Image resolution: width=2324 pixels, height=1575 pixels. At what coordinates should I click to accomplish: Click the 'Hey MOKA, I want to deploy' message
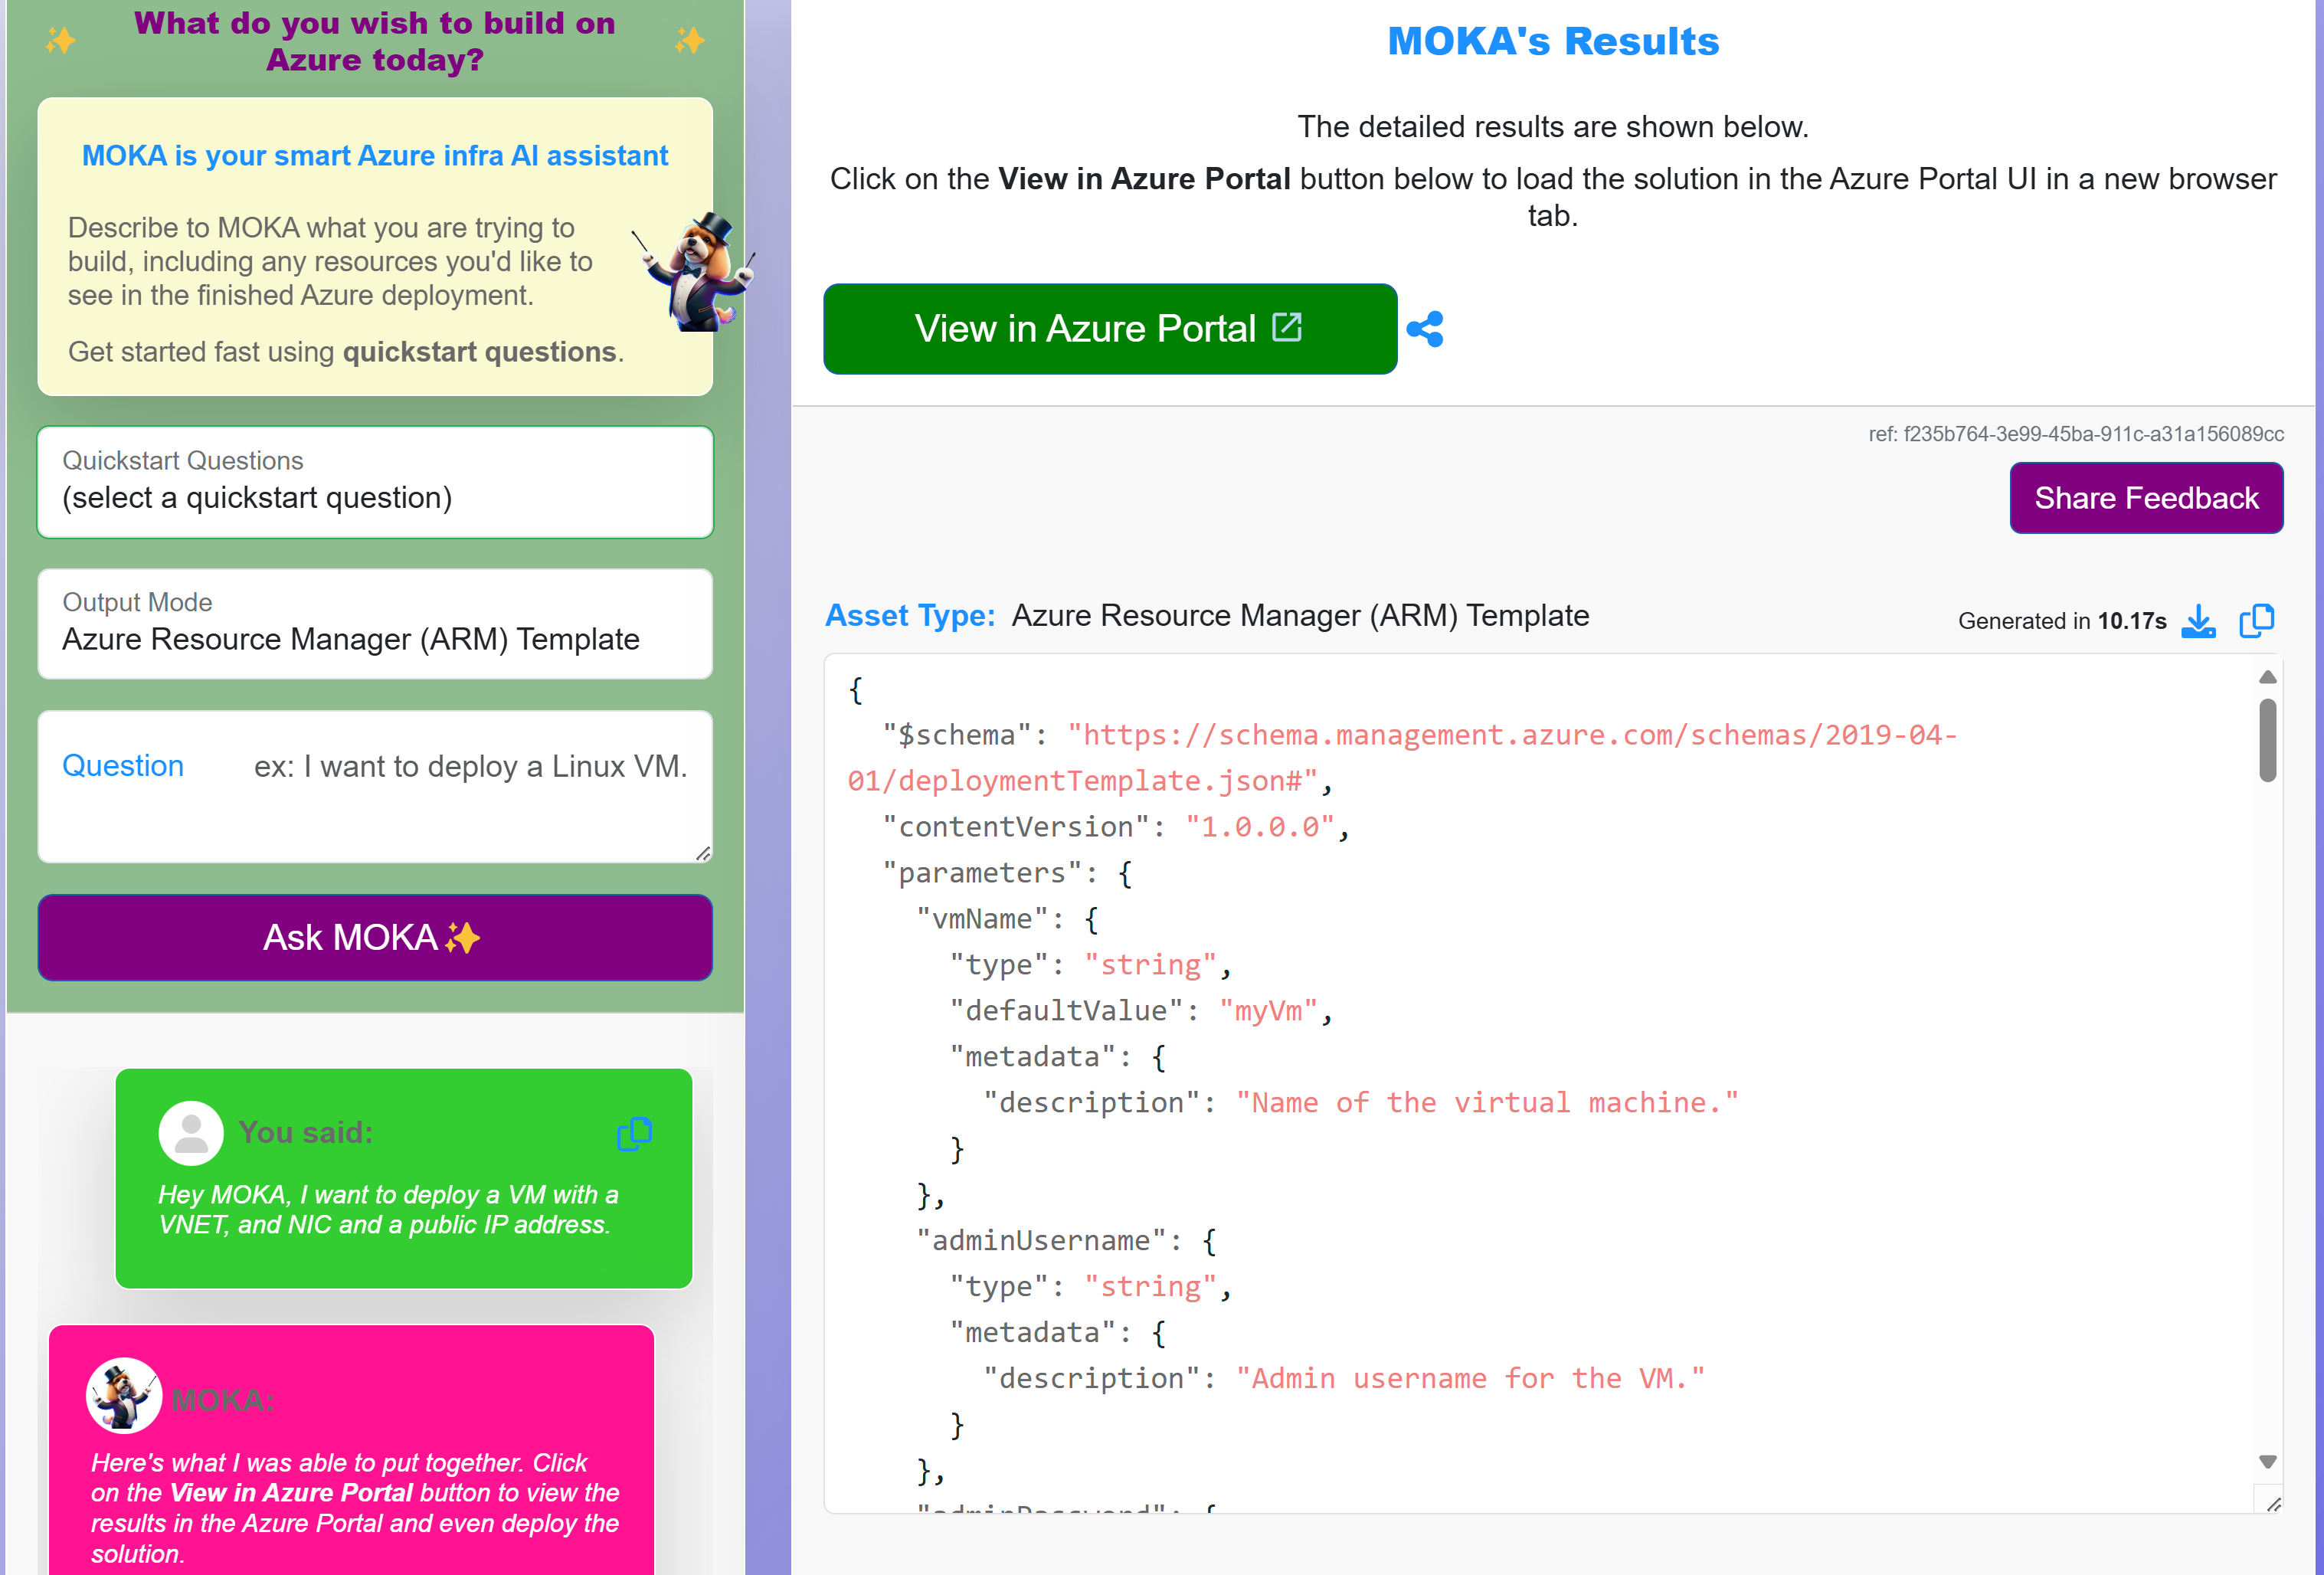[x=388, y=1210]
